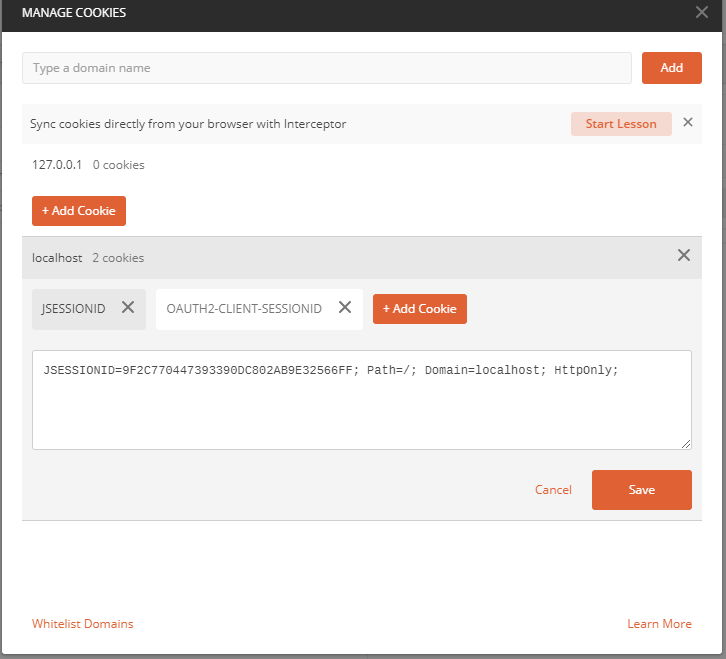Add a cookie for localhost
Image resolution: width=726 pixels, height=659 pixels.
419,309
